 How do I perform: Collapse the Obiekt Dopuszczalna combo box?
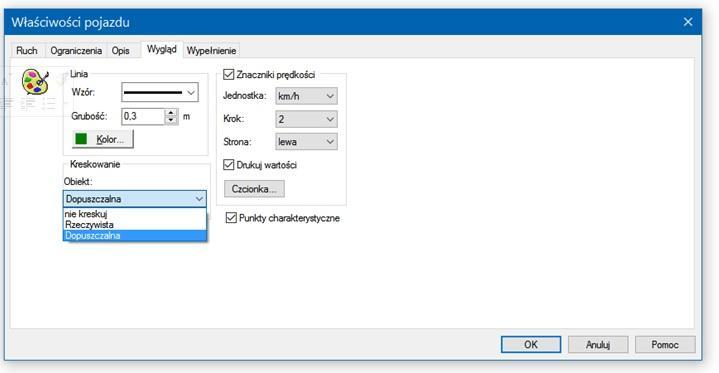[x=134, y=199]
